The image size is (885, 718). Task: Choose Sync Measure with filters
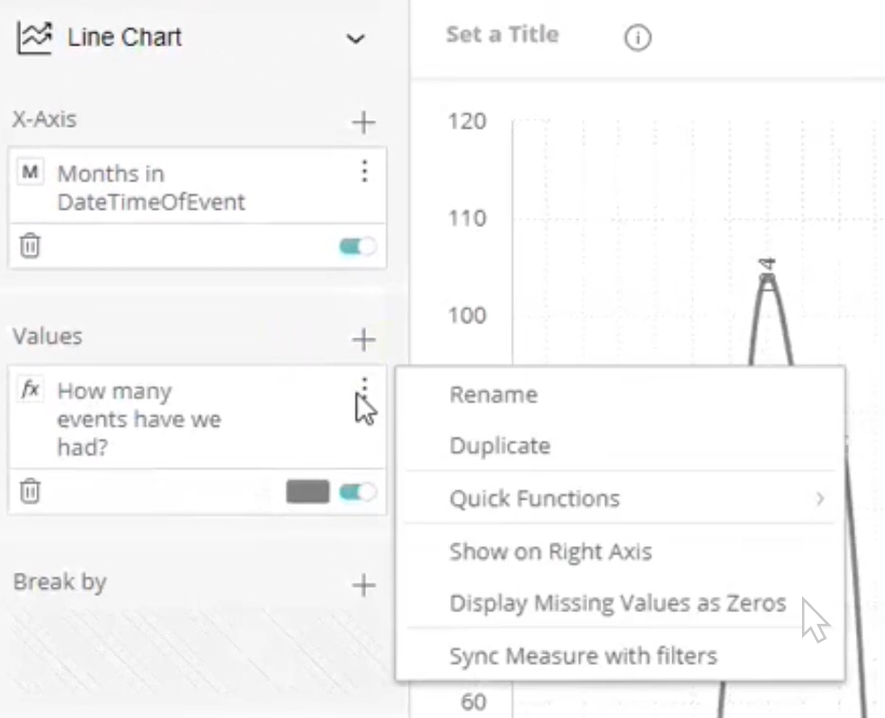pos(620,656)
